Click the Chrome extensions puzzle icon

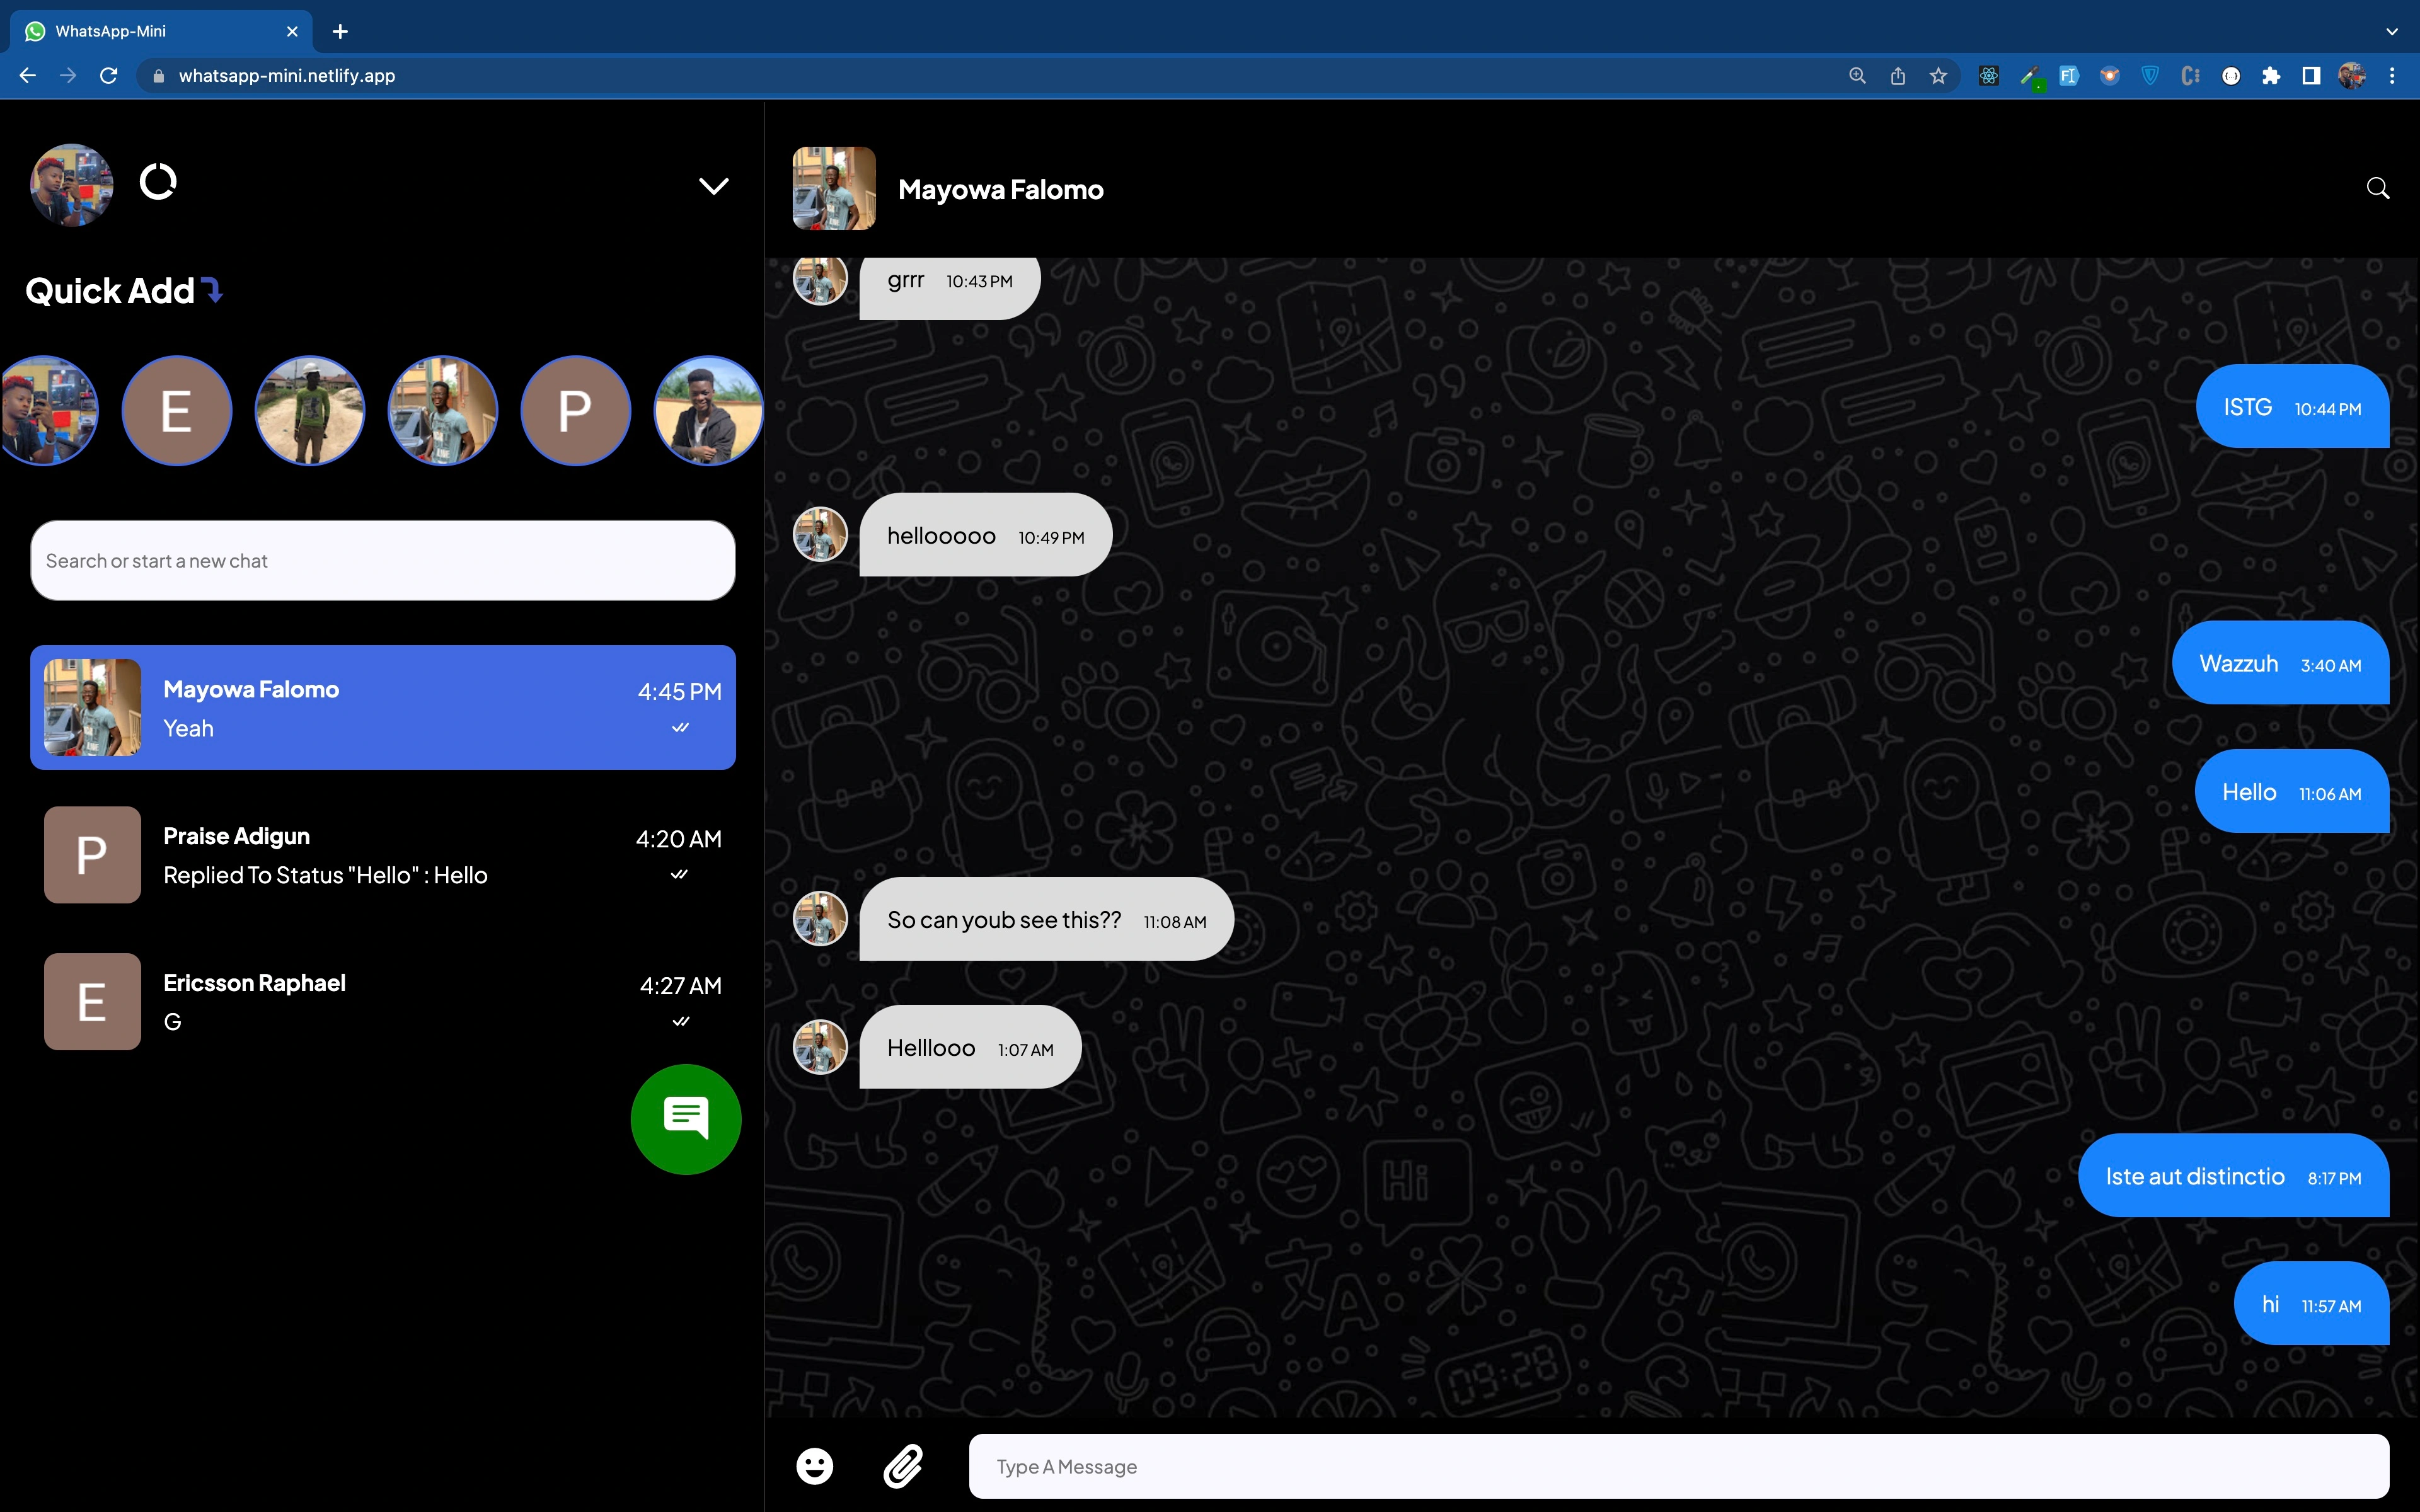2271,76
